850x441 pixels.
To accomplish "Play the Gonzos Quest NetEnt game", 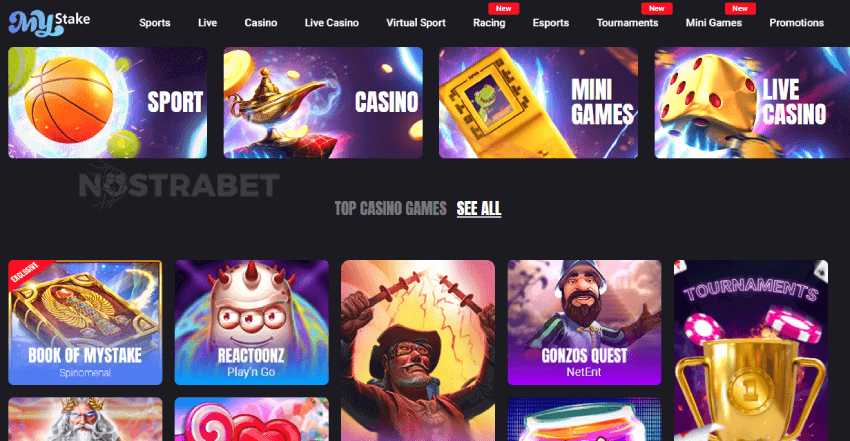I will point(584,322).
